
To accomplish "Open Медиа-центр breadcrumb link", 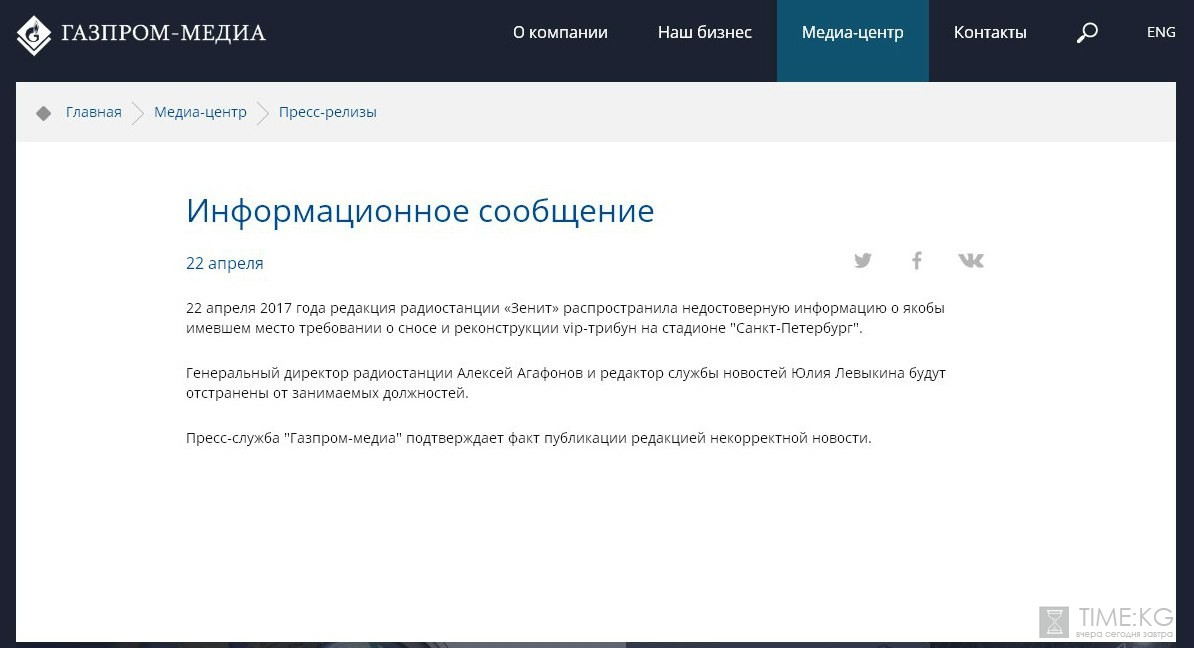I will pos(200,112).
